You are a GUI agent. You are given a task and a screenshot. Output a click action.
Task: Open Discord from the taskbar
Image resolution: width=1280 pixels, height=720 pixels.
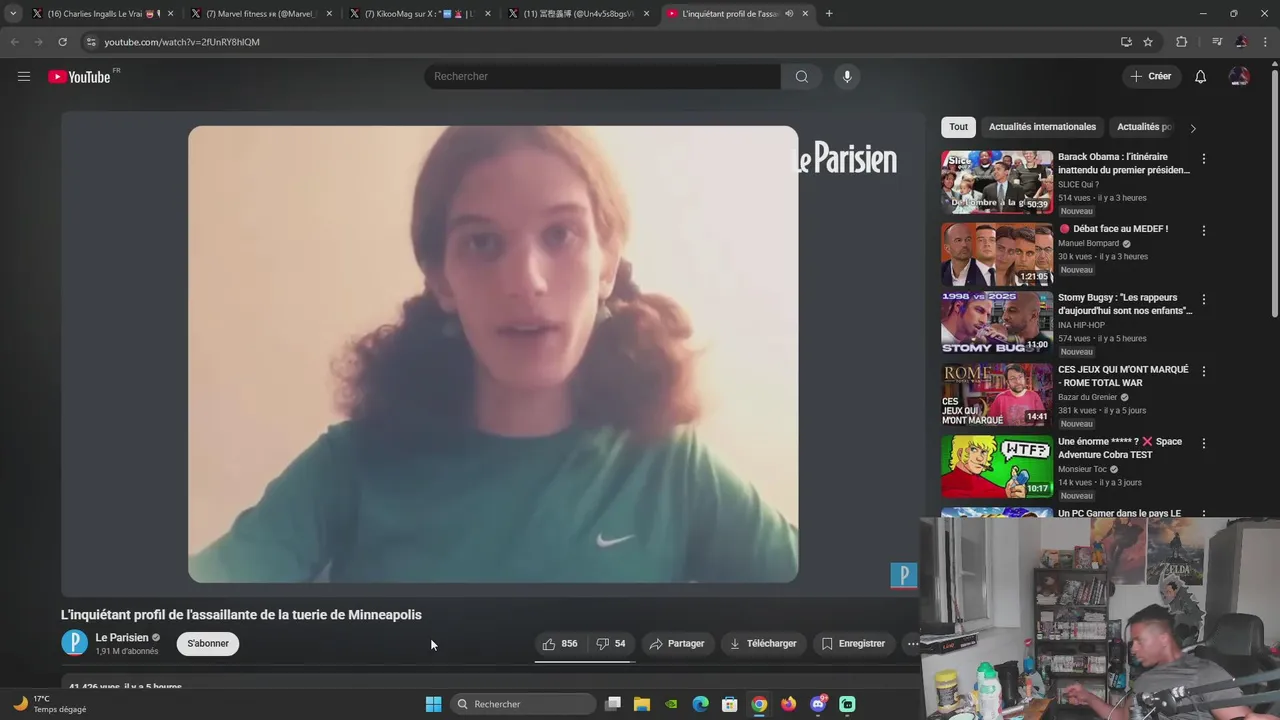tap(818, 704)
